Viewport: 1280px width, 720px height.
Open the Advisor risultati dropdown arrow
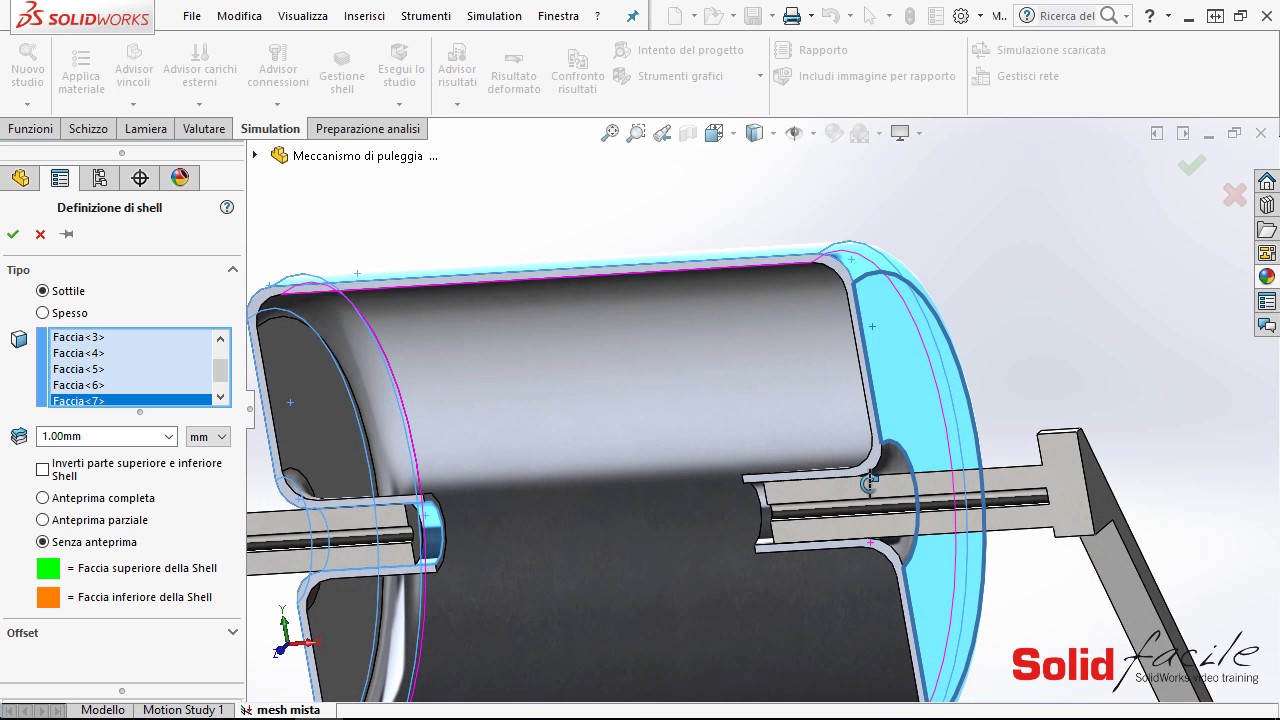(x=457, y=103)
